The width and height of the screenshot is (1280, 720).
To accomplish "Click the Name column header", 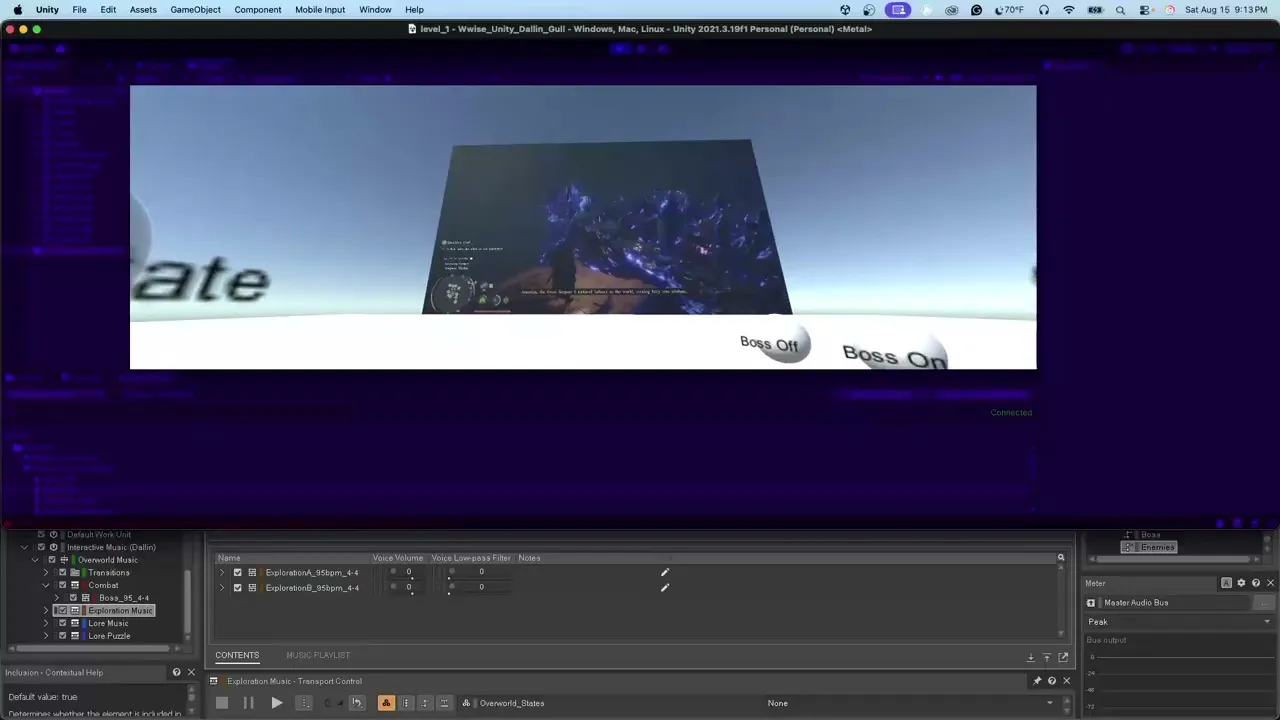I will pos(229,558).
